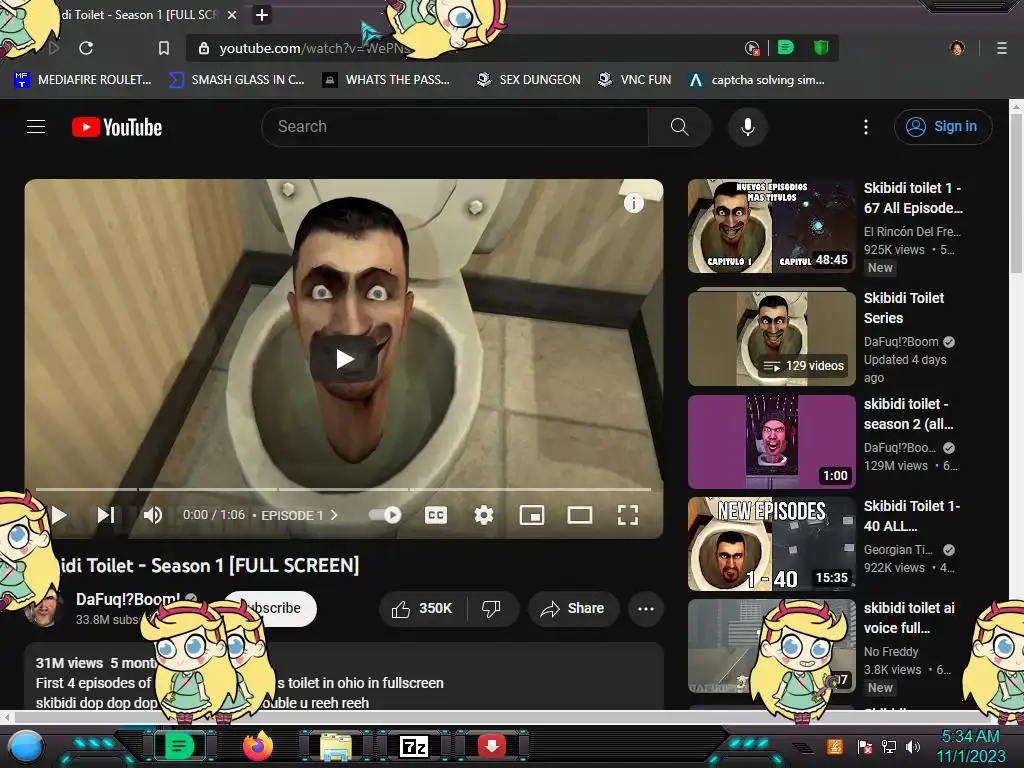Enable miniplayer mode
The width and height of the screenshot is (1024, 768).
pyautogui.click(x=532, y=515)
